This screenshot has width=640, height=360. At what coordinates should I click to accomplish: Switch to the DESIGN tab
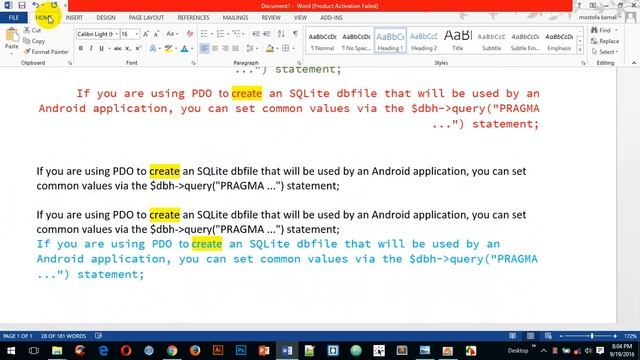click(106, 18)
